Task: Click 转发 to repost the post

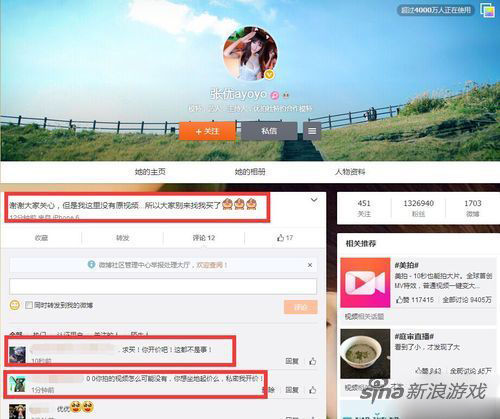Action: pyautogui.click(x=123, y=238)
